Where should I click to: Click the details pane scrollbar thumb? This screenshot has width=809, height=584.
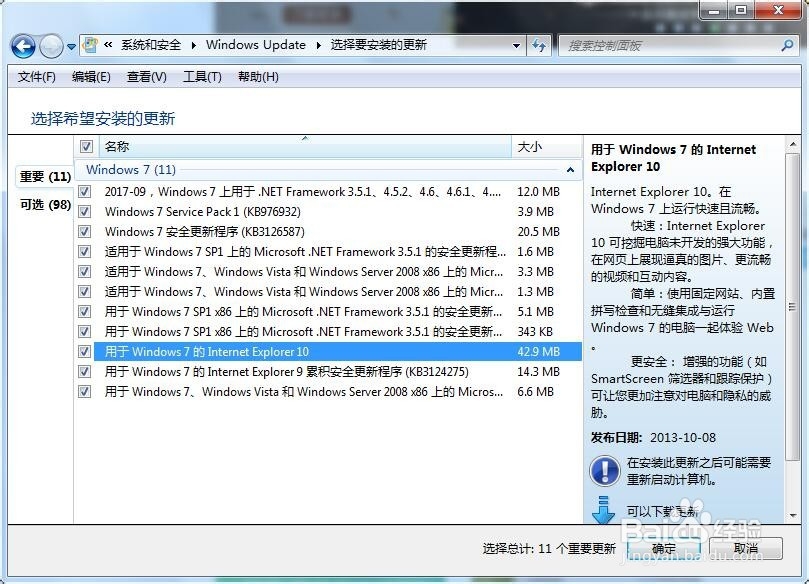click(x=792, y=307)
